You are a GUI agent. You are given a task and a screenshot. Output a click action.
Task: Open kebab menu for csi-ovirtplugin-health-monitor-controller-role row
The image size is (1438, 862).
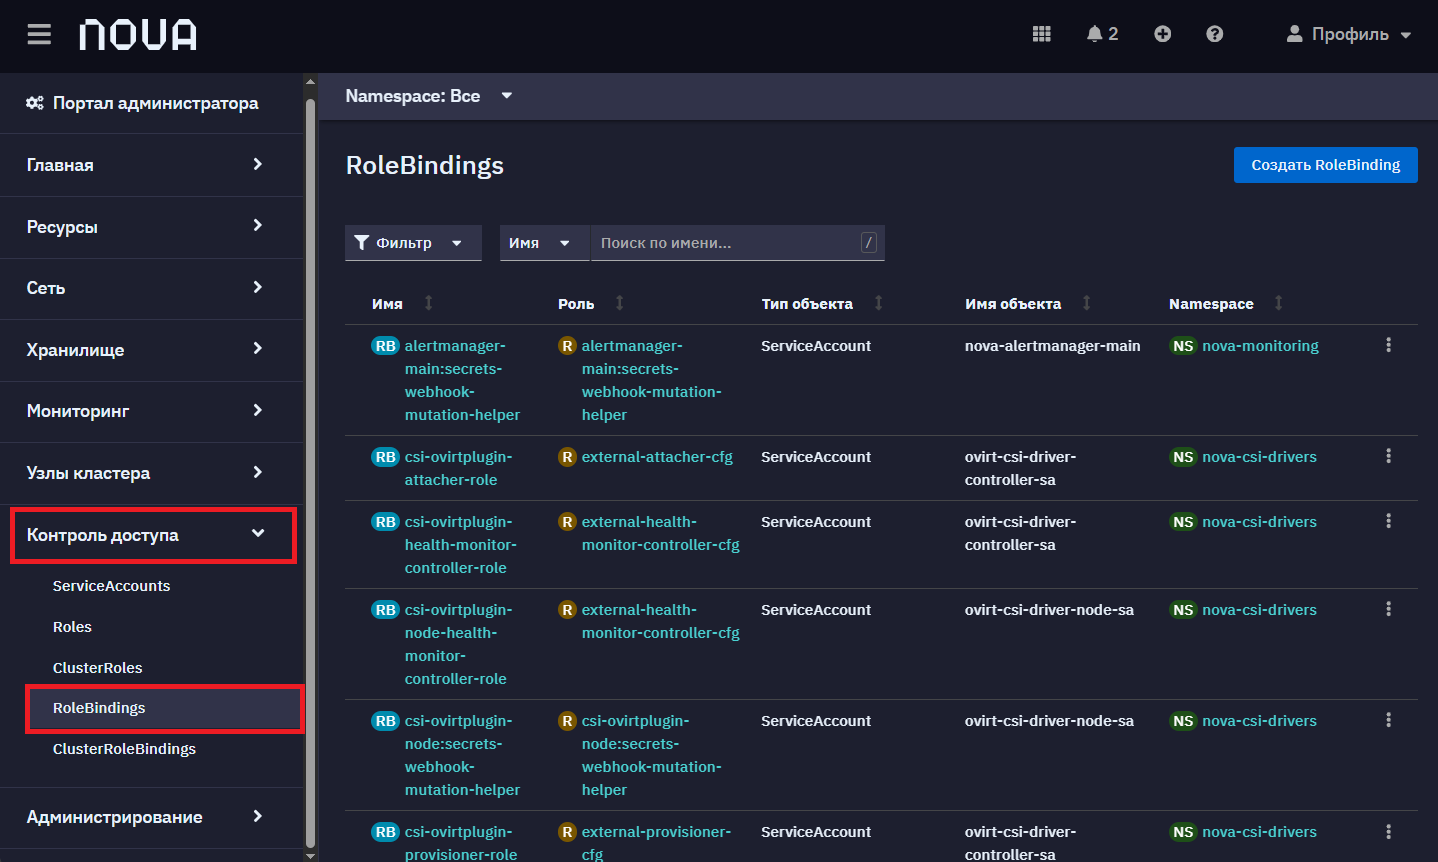point(1388,521)
